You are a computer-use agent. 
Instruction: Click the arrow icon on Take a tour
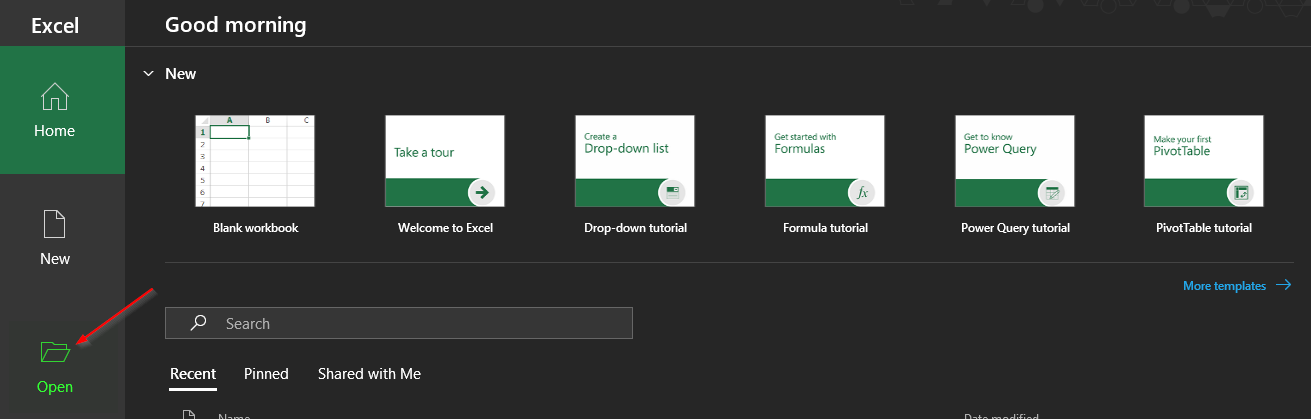481,192
